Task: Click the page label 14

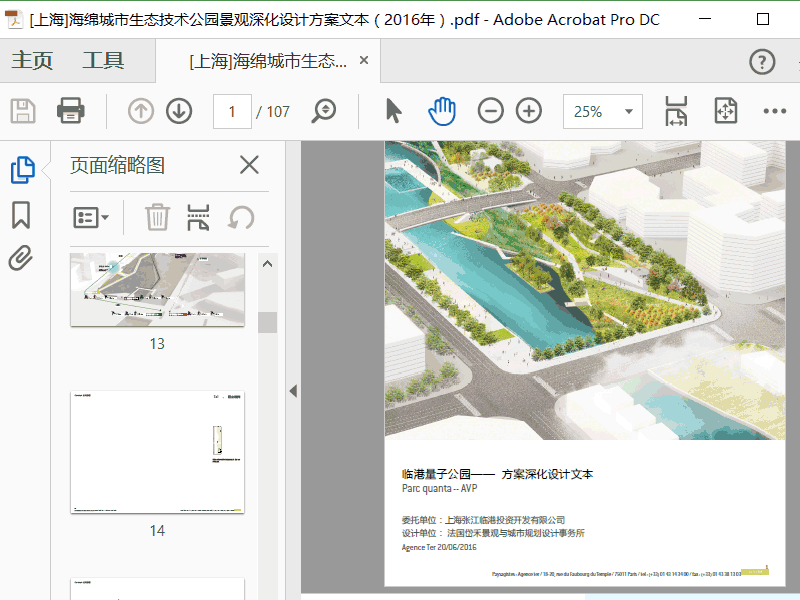Action: (157, 531)
